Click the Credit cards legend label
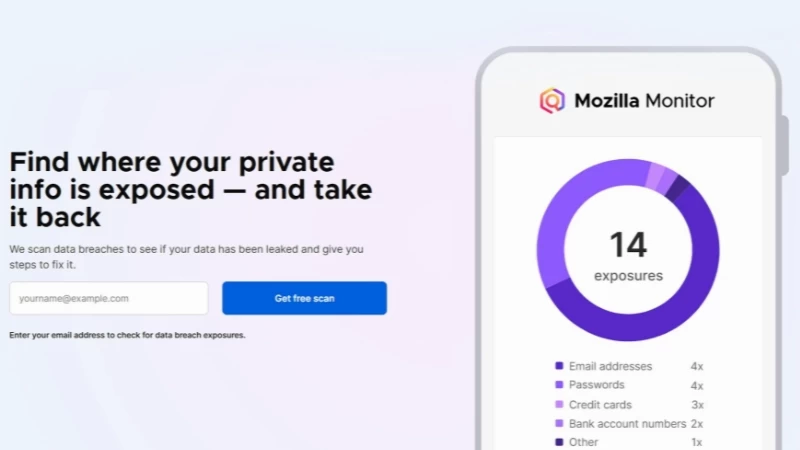Viewport: 800px width, 450px height. [x=600, y=404]
